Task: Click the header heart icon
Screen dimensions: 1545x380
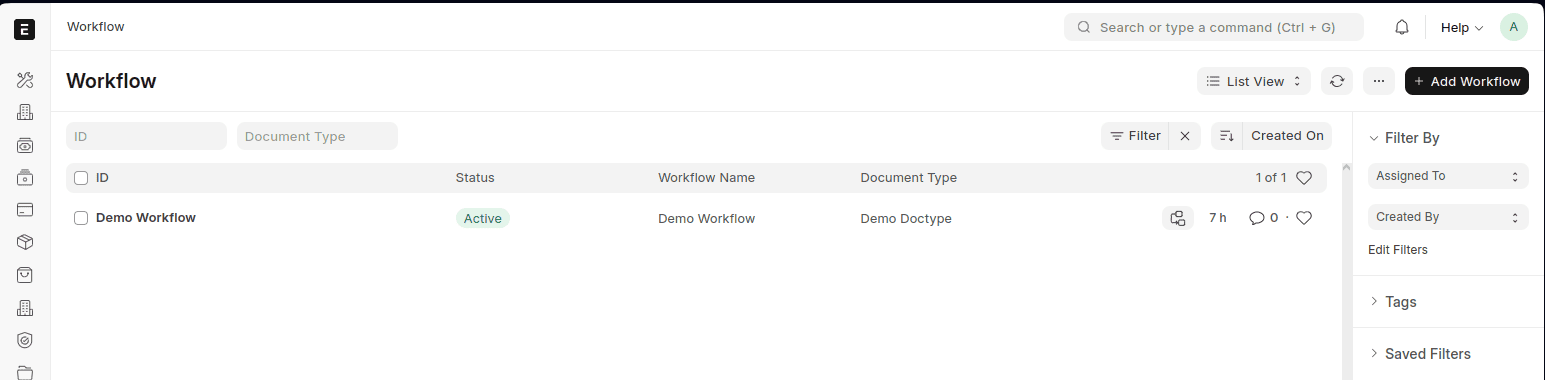Action: [x=1304, y=178]
